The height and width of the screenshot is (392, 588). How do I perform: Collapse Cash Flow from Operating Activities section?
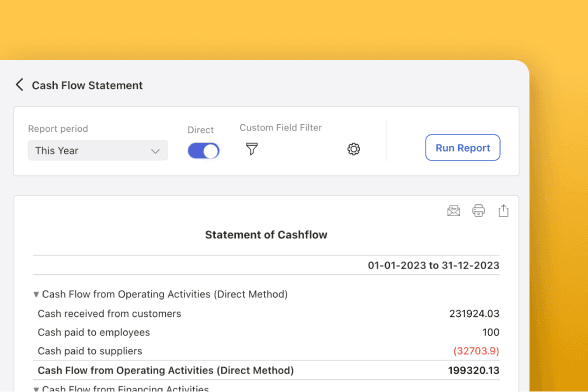[x=36, y=294]
